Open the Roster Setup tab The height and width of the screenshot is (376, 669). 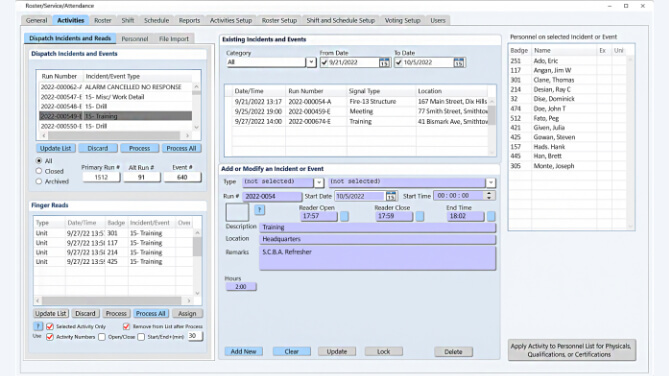point(279,20)
